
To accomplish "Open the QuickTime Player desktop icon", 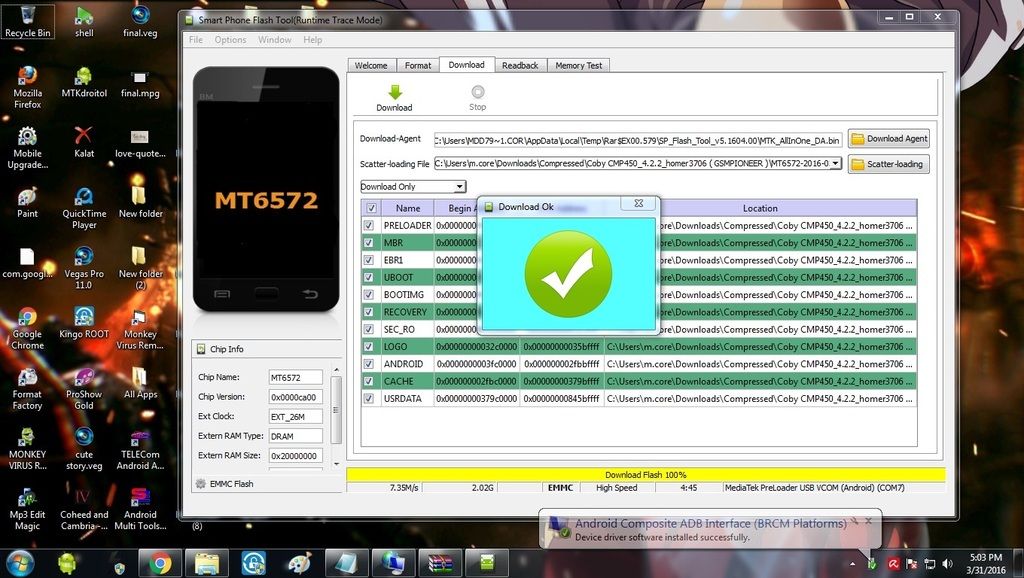I will pyautogui.click(x=84, y=208).
